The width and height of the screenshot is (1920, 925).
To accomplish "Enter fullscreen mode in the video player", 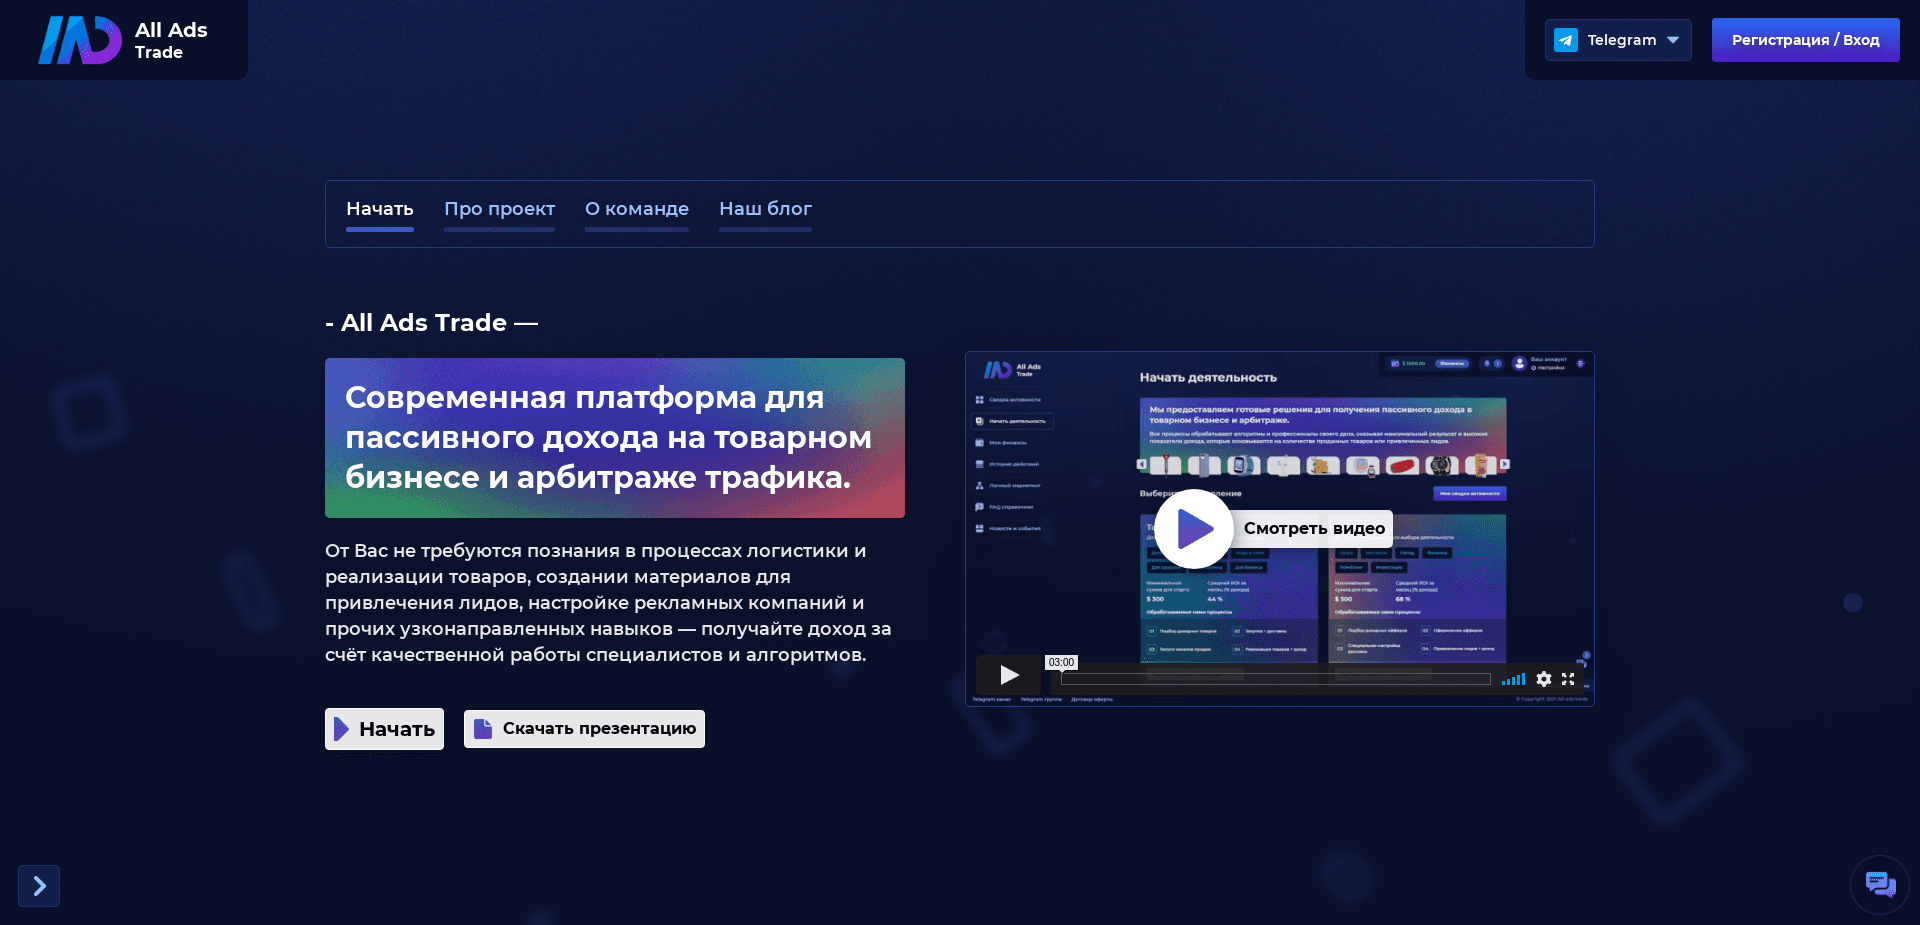I will 1568,679.
